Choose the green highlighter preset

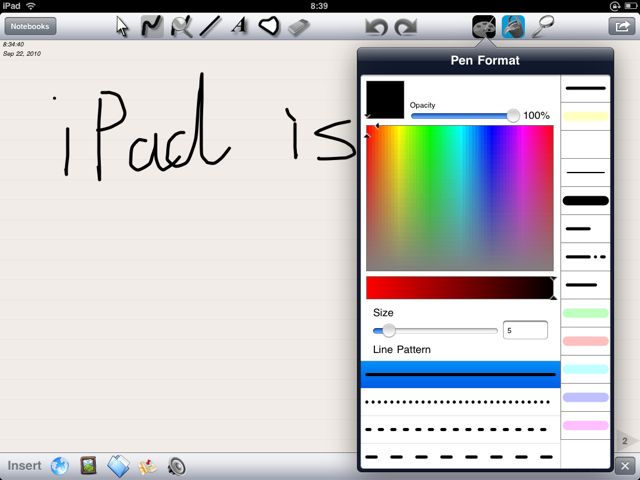[585, 313]
